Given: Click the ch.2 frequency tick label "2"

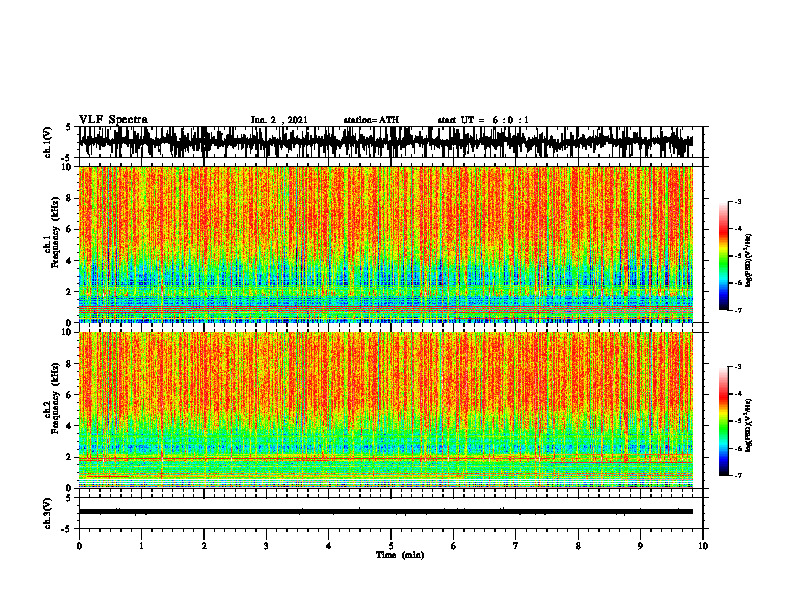Looking at the screenshot, I should coord(70,457).
